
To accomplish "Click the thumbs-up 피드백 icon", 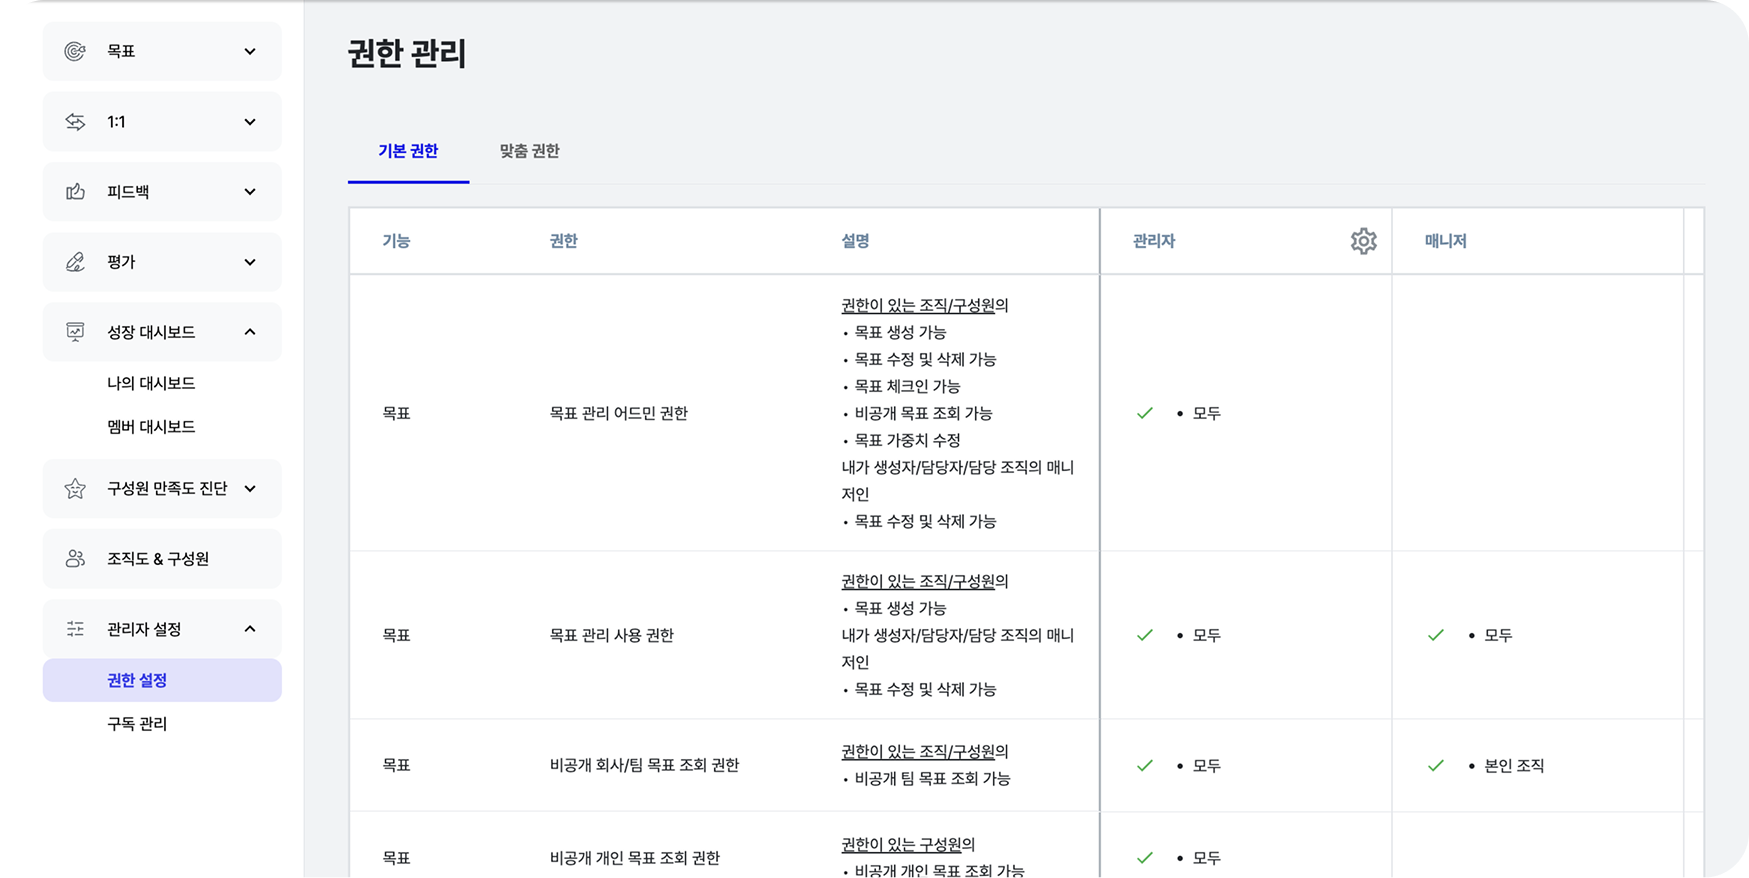I will point(75,192).
